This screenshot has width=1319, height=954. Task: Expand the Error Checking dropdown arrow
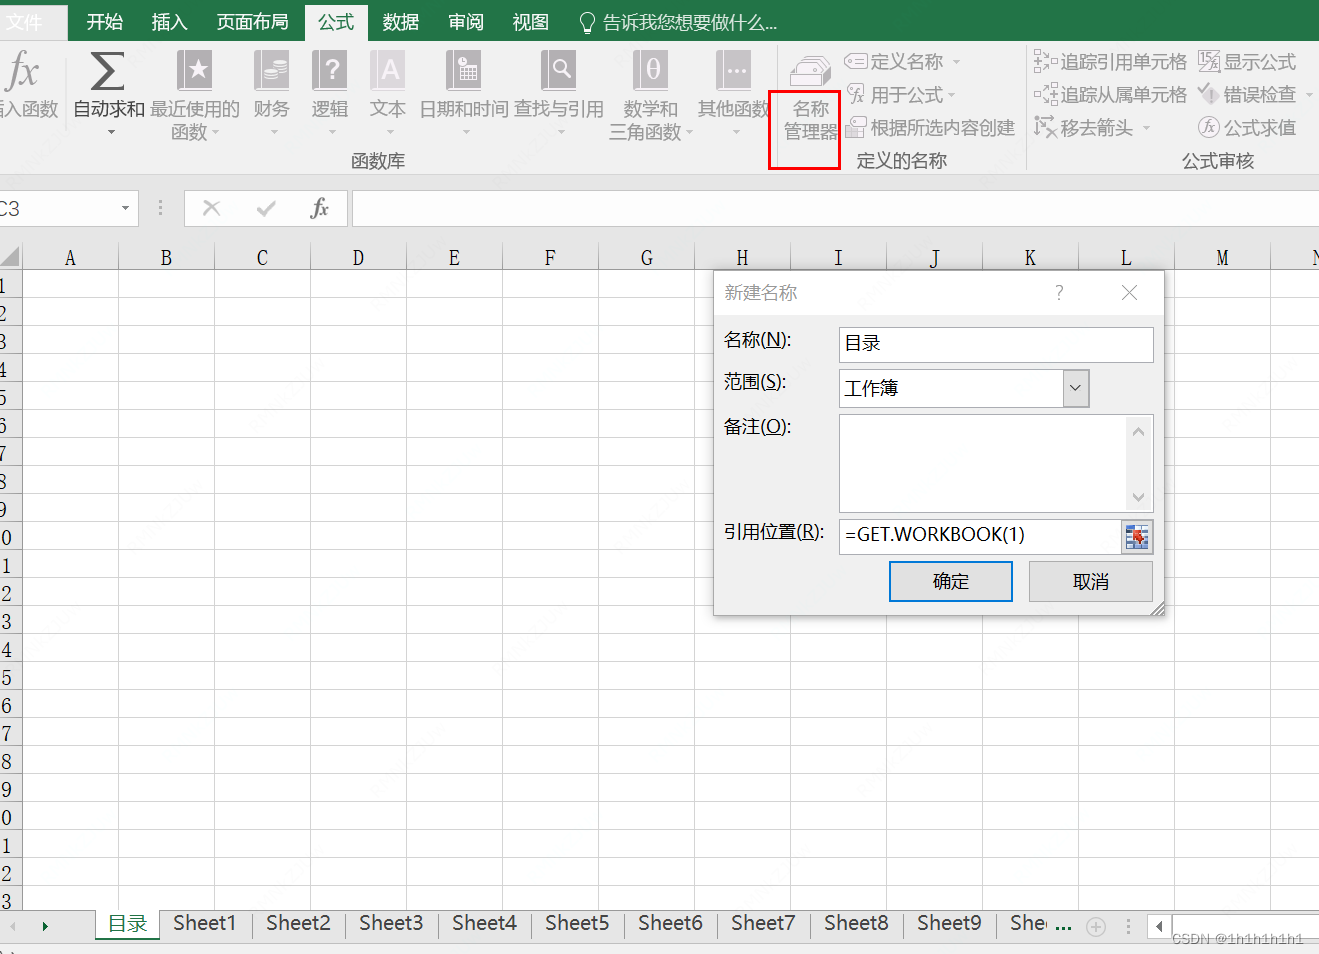[x=1309, y=95]
